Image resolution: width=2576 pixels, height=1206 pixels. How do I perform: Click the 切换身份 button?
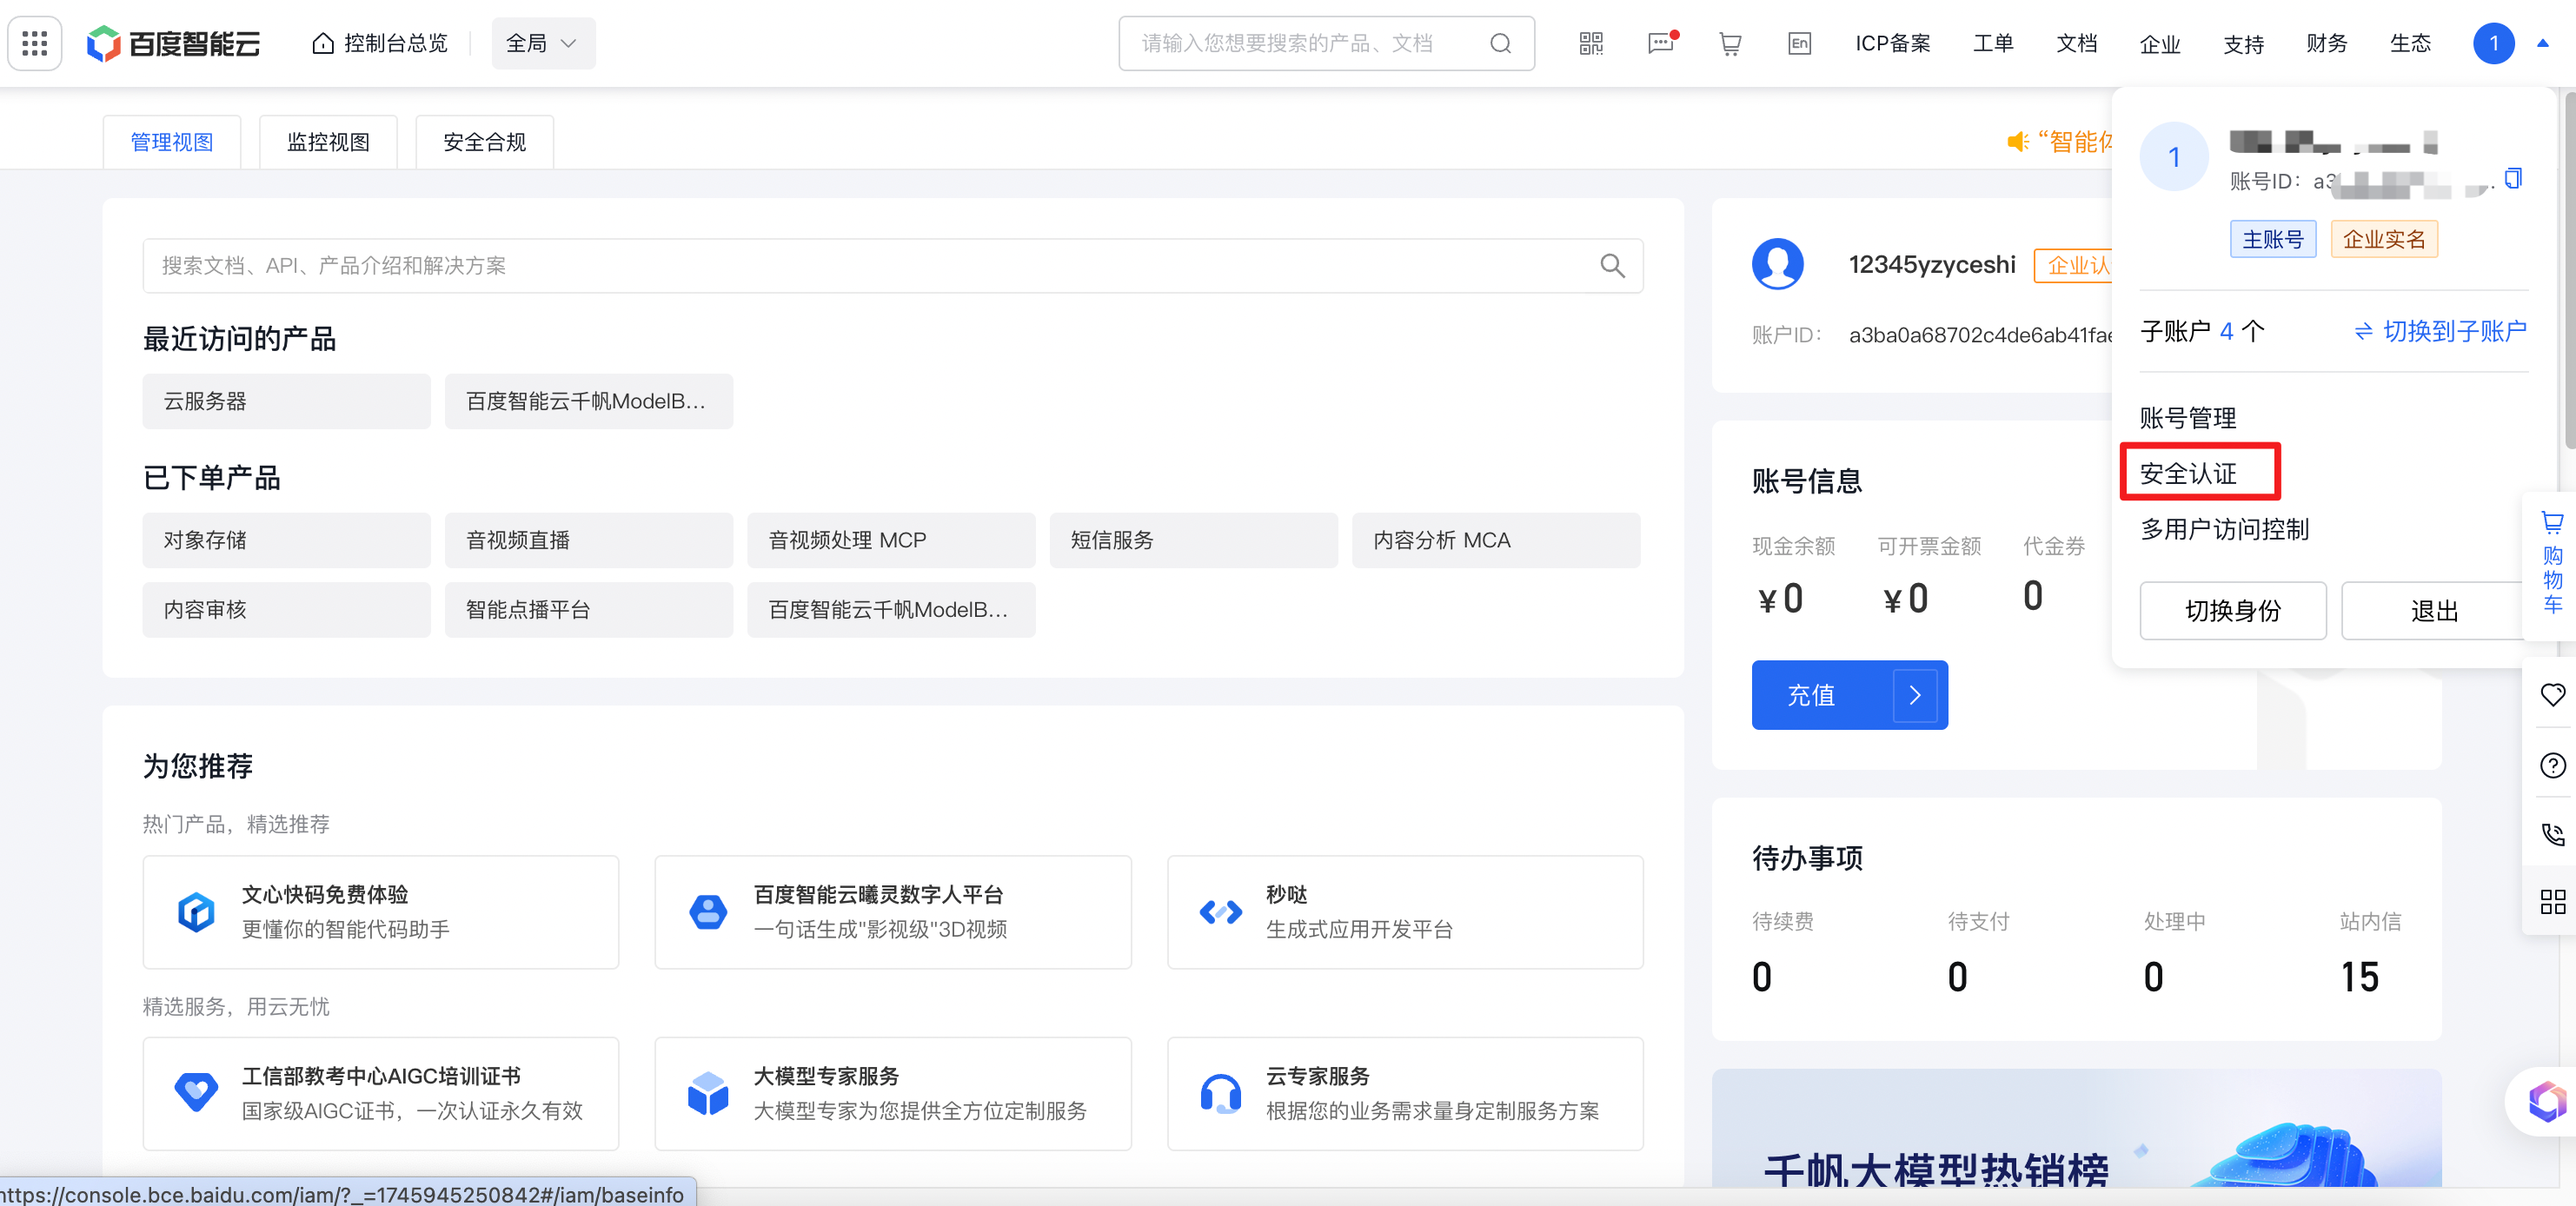pos(2232,610)
